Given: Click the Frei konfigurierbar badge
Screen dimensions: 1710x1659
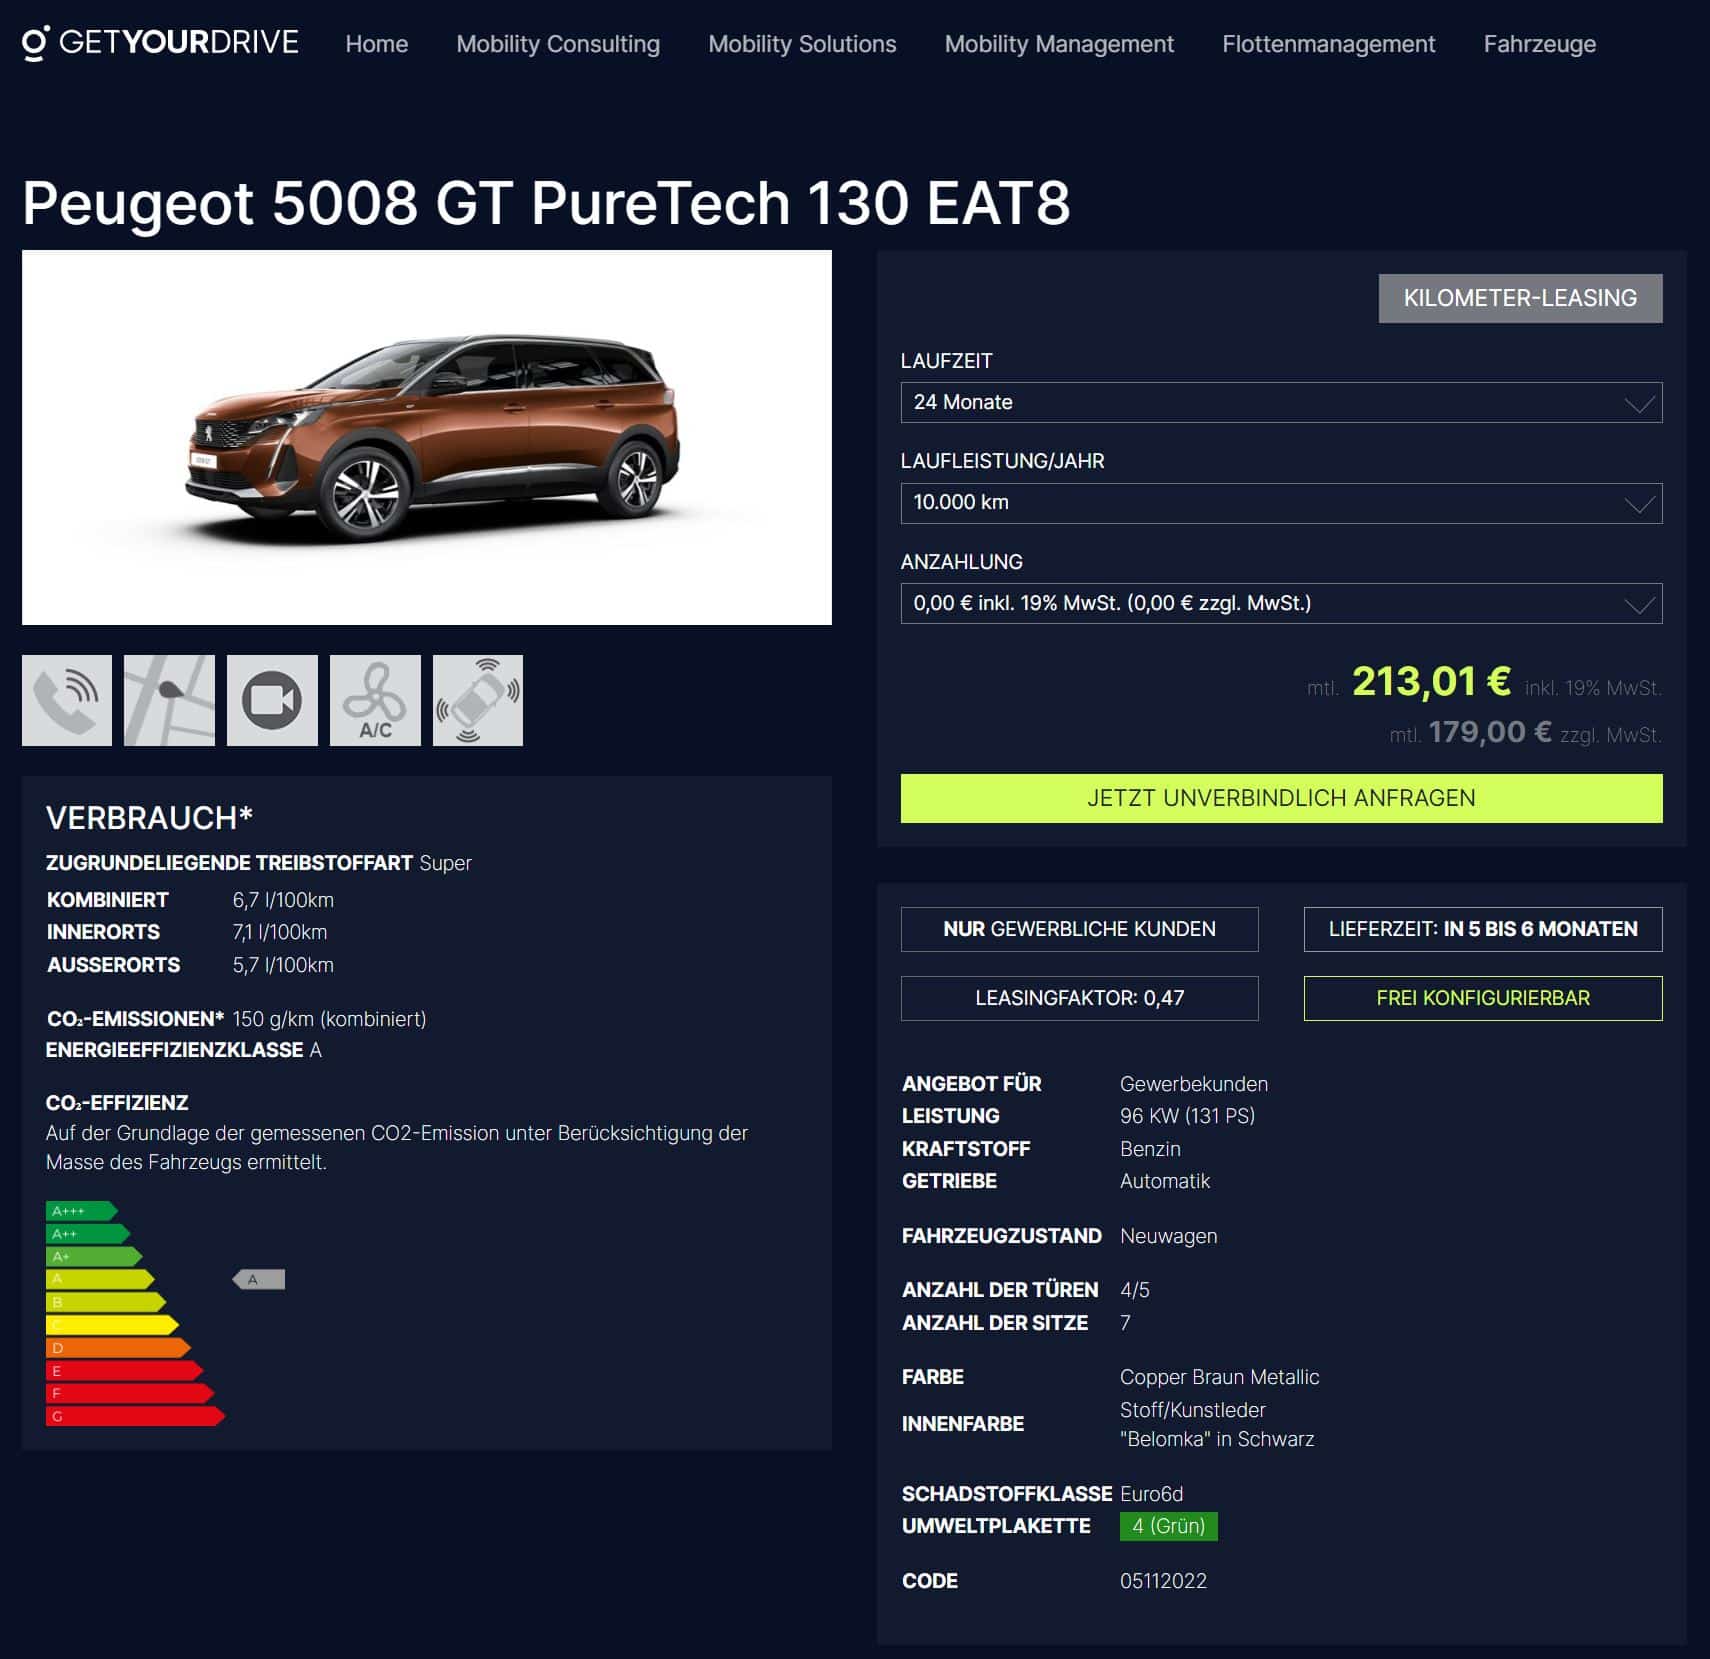Looking at the screenshot, I should click(x=1483, y=998).
